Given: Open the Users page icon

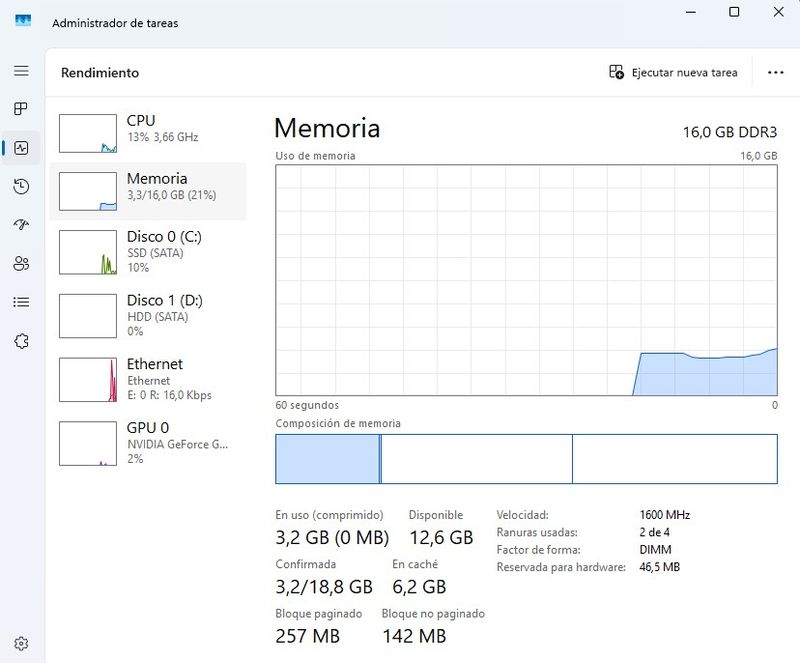Looking at the screenshot, I should tap(21, 263).
